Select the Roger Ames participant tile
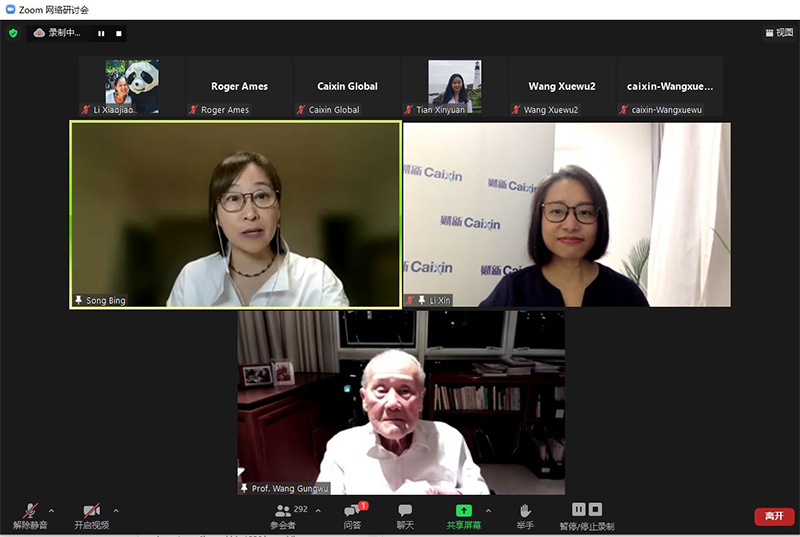 tap(239, 86)
